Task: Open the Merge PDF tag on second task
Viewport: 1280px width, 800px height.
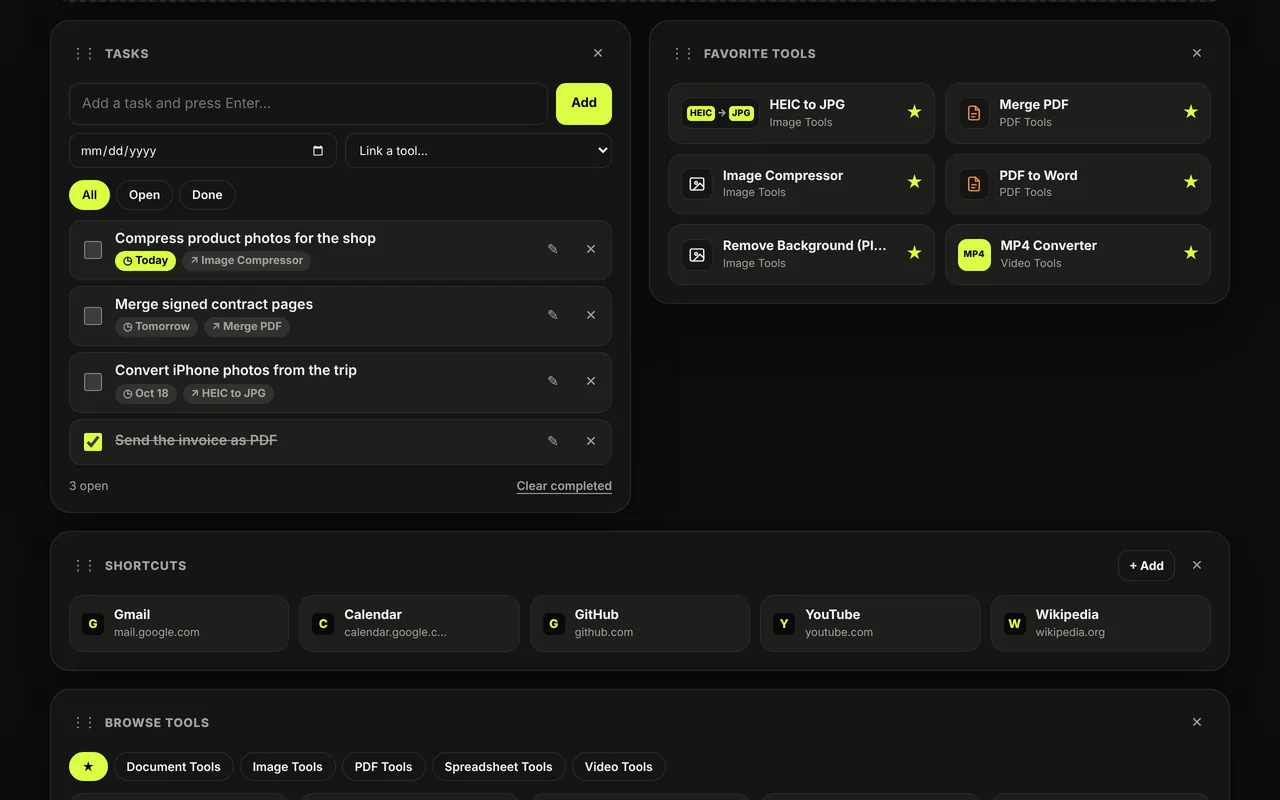Action: point(247,327)
